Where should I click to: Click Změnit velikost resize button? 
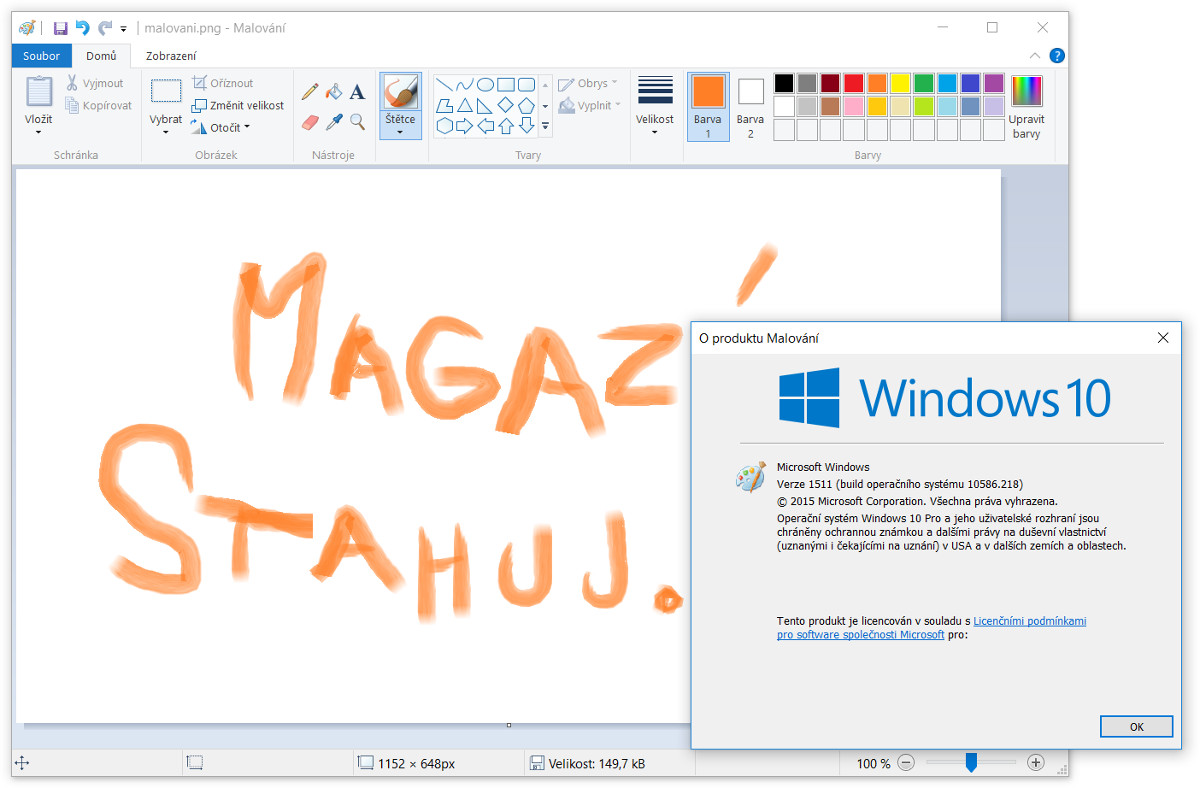238,105
